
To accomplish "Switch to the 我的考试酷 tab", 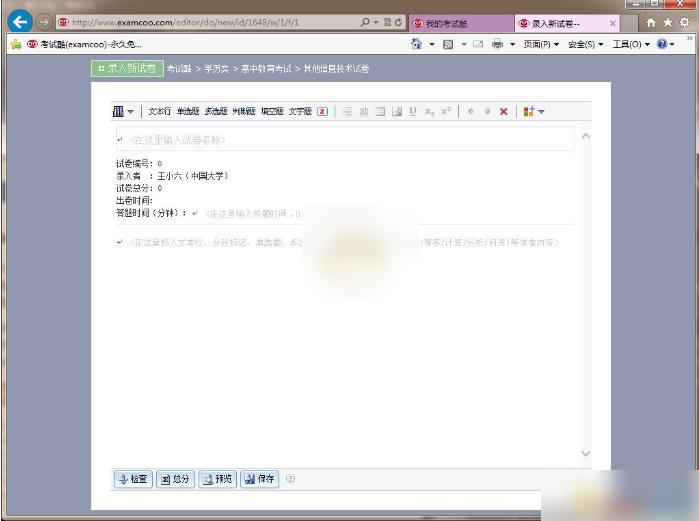I will [x=460, y=23].
